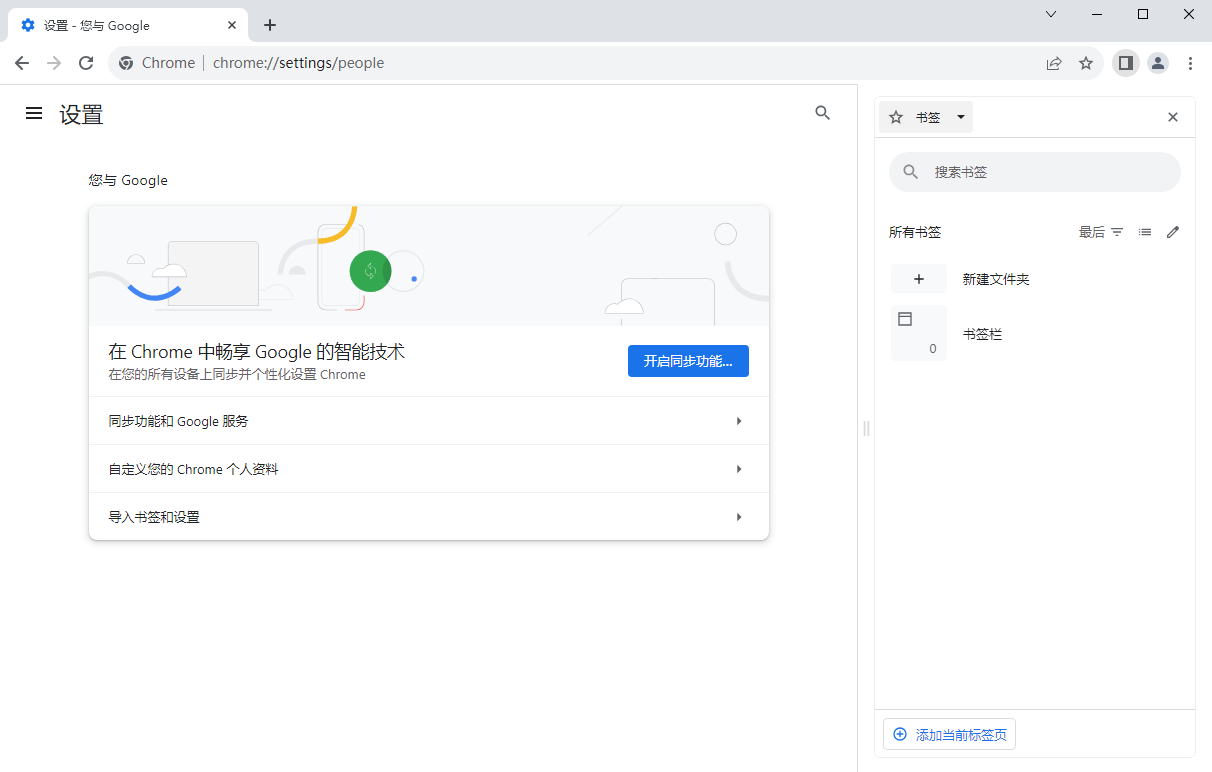Click the 您与 Google section heading

point(128,180)
